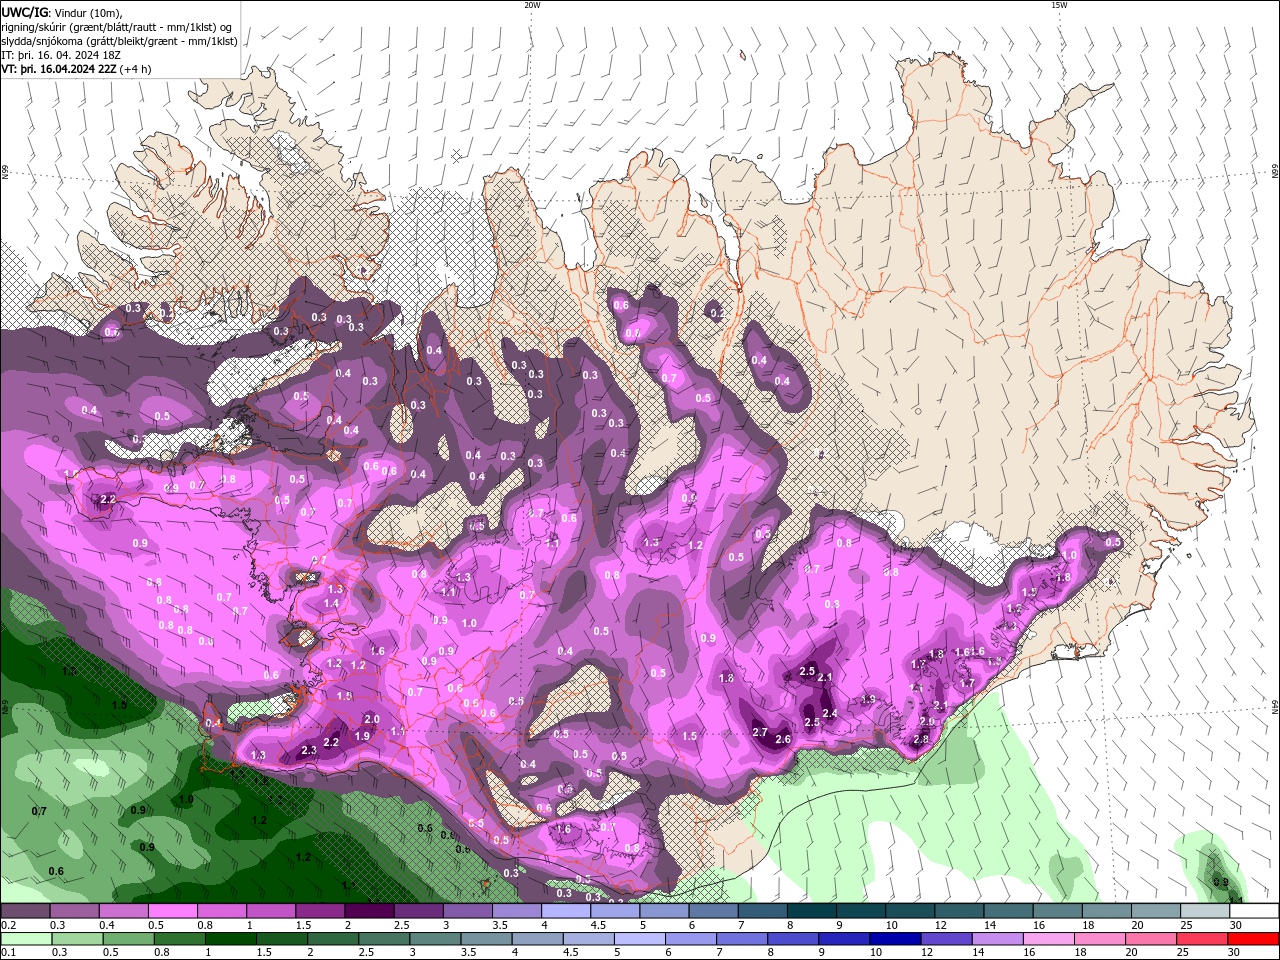Click the "2.8" precipitation value on the map
Screen dimensions: 1280x960
click(x=921, y=739)
